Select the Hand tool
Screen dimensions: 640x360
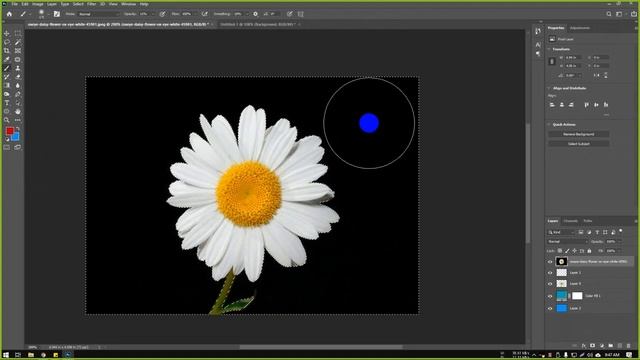tap(18, 111)
